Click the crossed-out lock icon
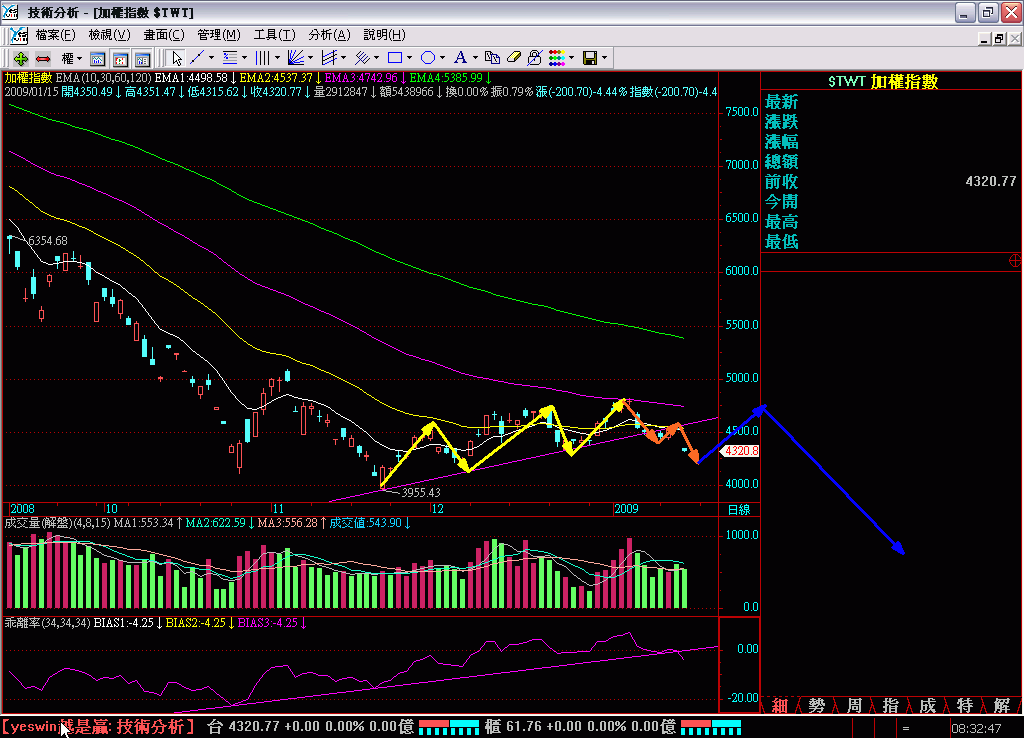1024x738 pixels. pyautogui.click(x=534, y=58)
